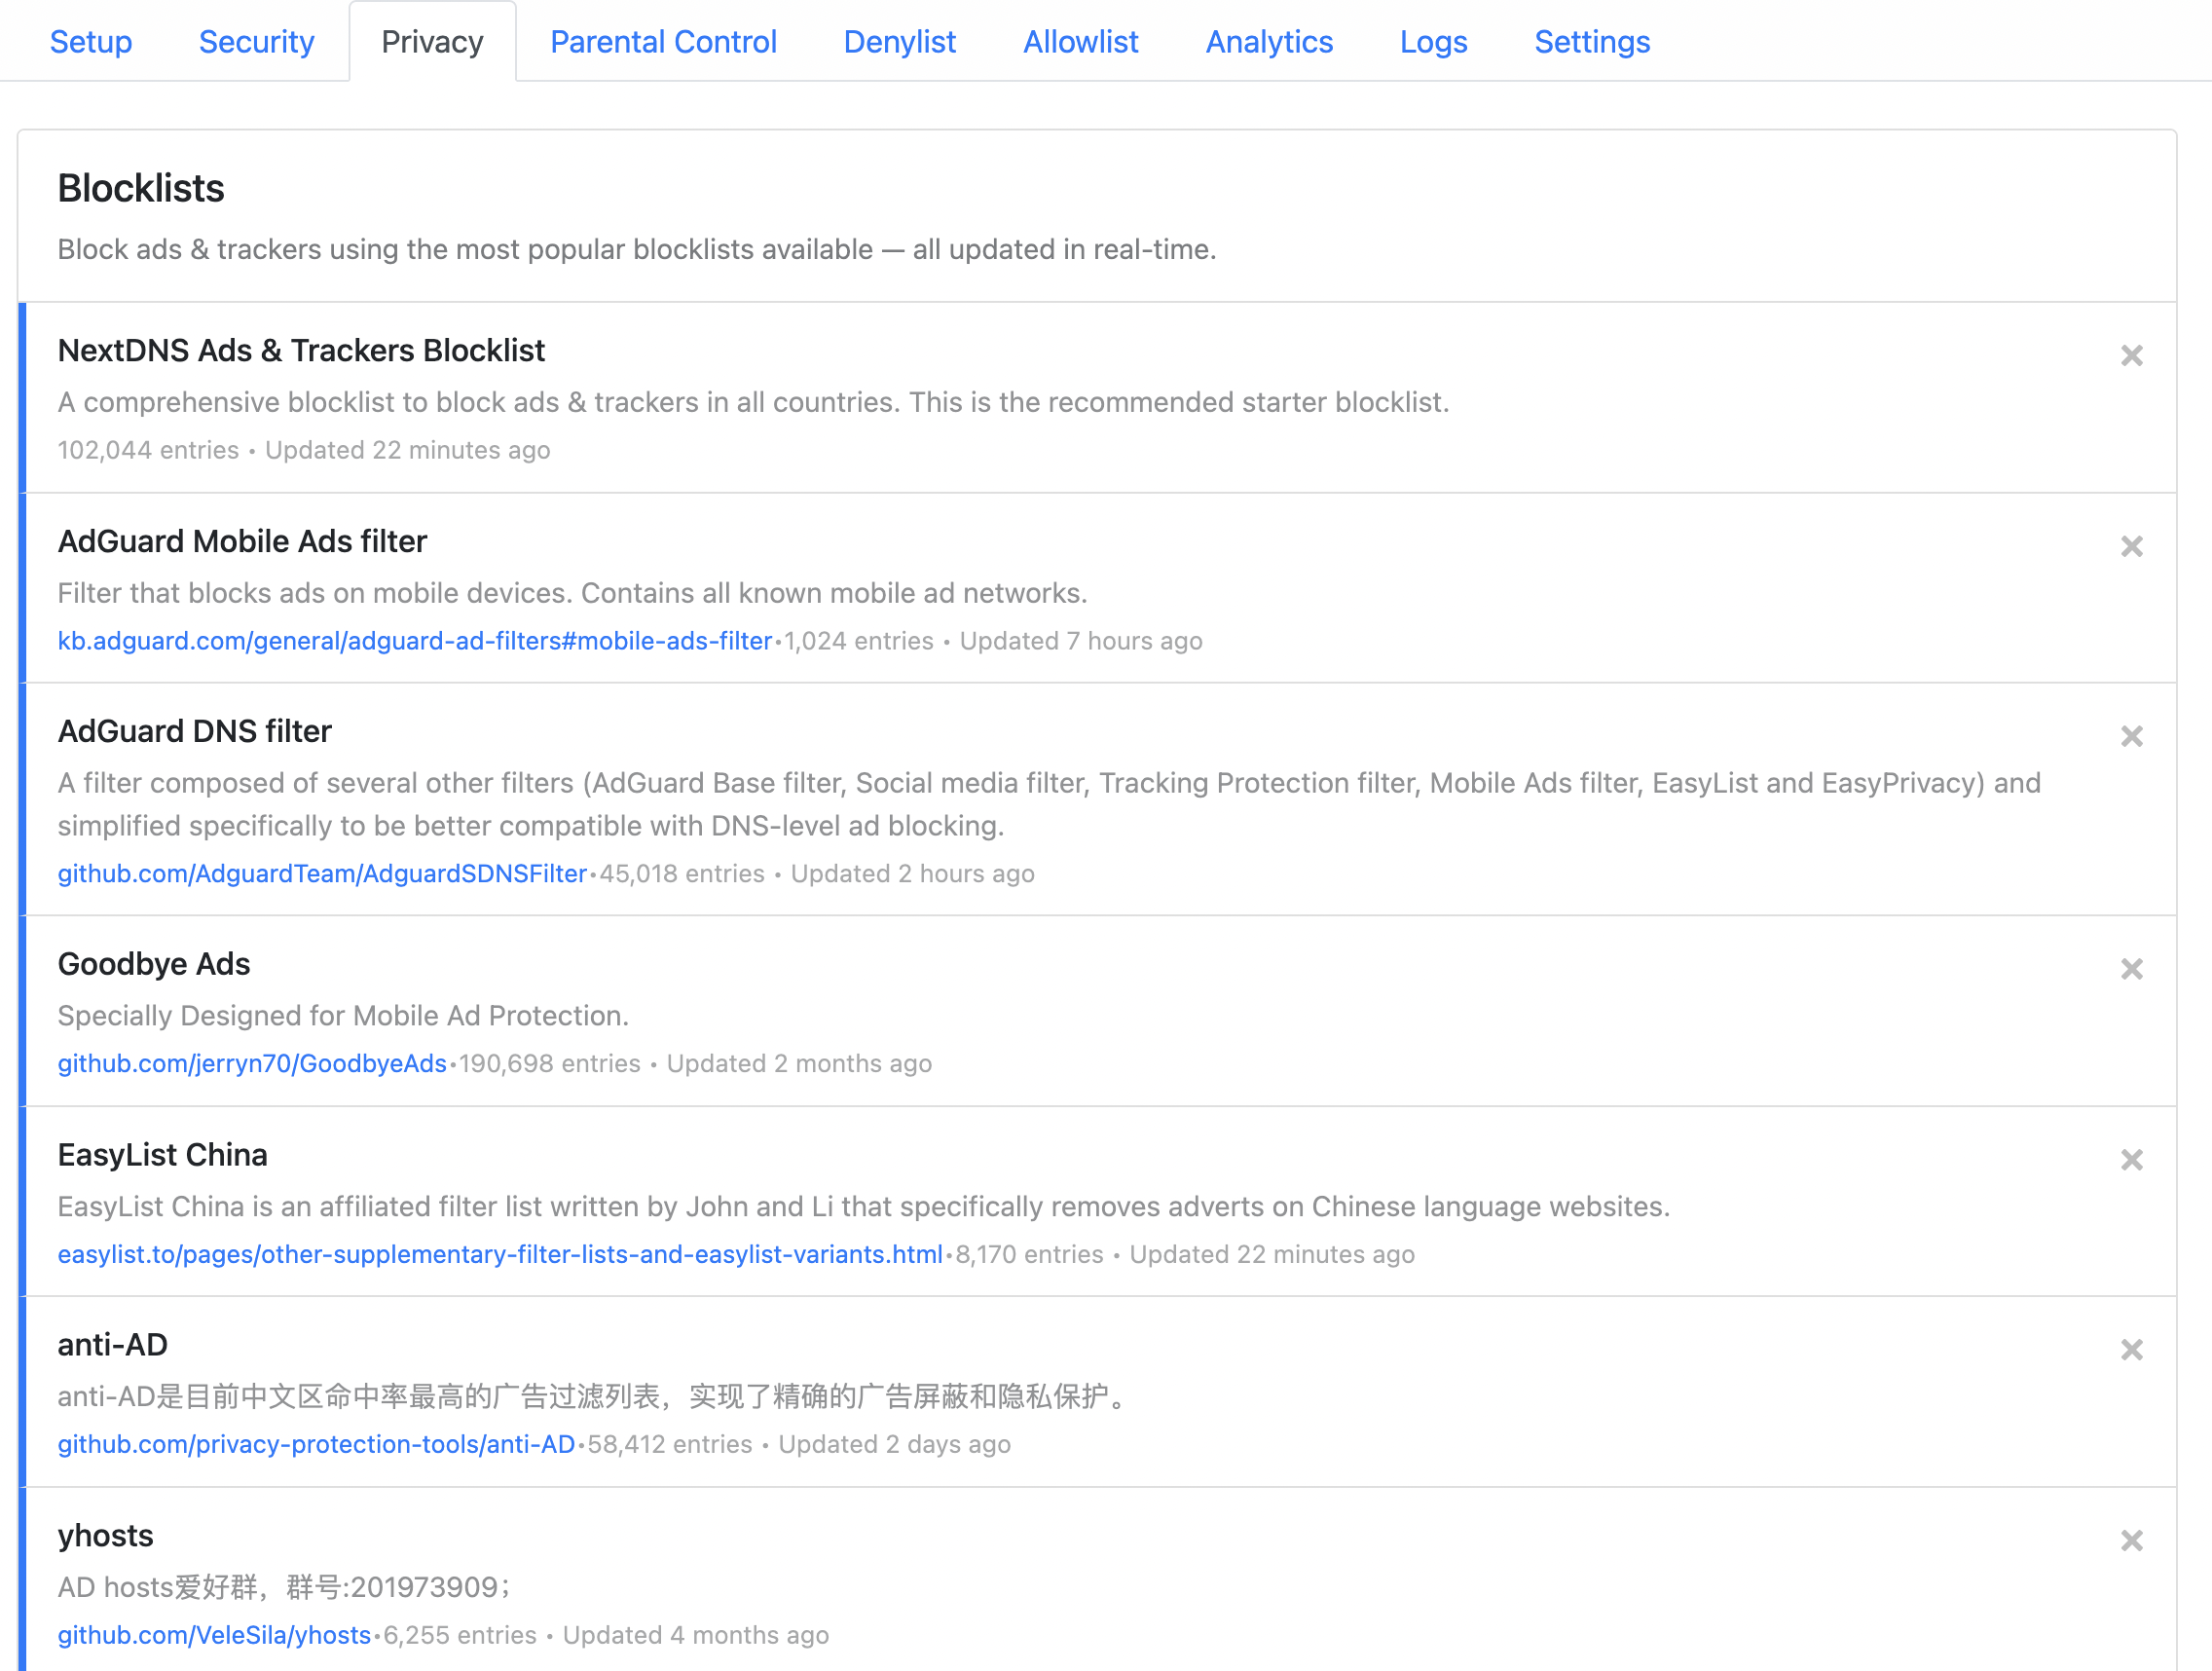This screenshot has width=2212, height=1671.
Task: Remove the anti-AD blocklist
Action: 2131,1350
